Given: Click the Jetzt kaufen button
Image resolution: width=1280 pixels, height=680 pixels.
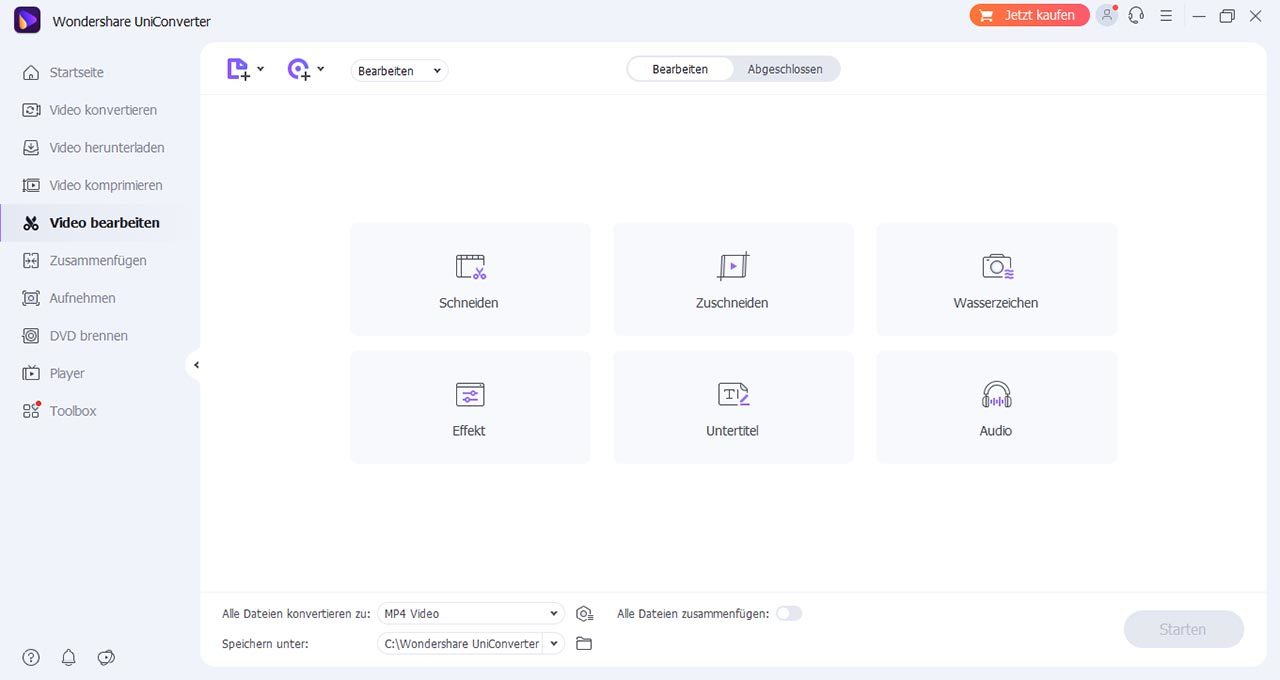Looking at the screenshot, I should click(1029, 15).
